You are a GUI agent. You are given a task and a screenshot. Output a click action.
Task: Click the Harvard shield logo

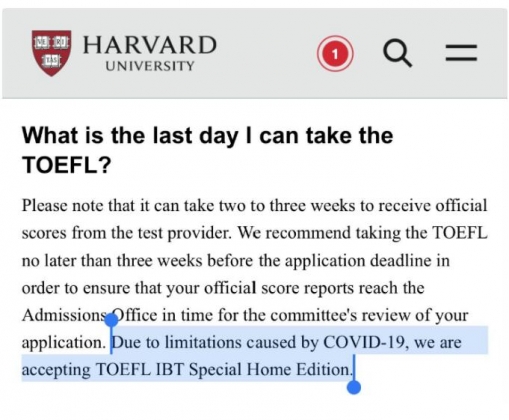[52, 53]
